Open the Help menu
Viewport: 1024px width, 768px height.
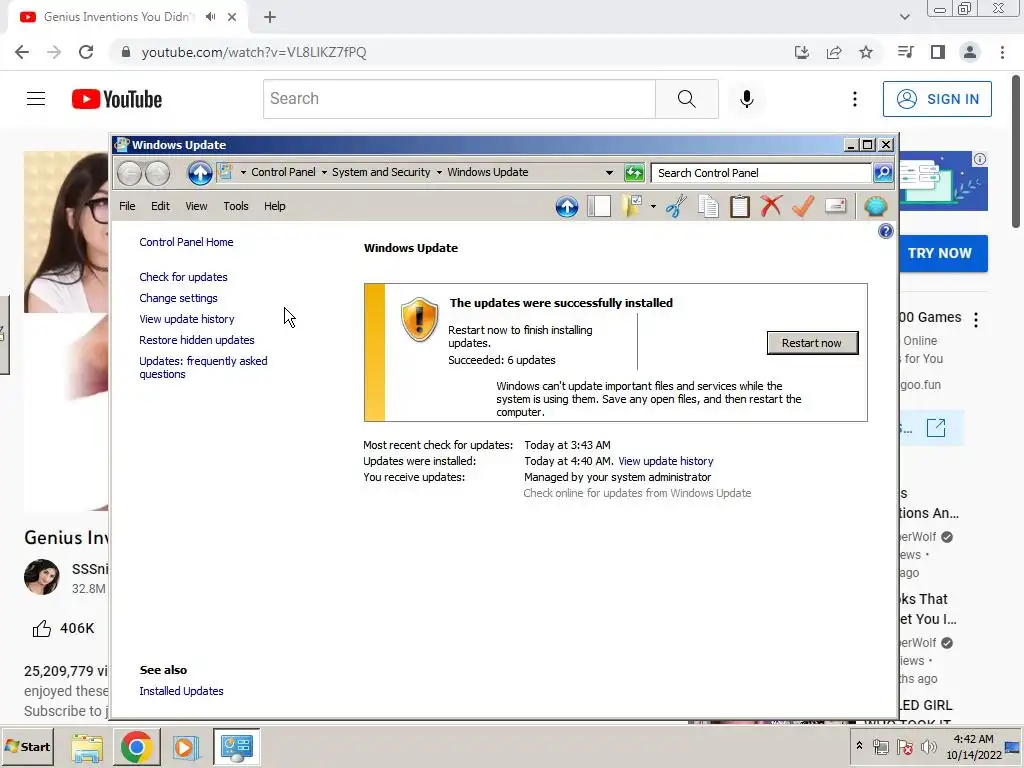pos(275,206)
